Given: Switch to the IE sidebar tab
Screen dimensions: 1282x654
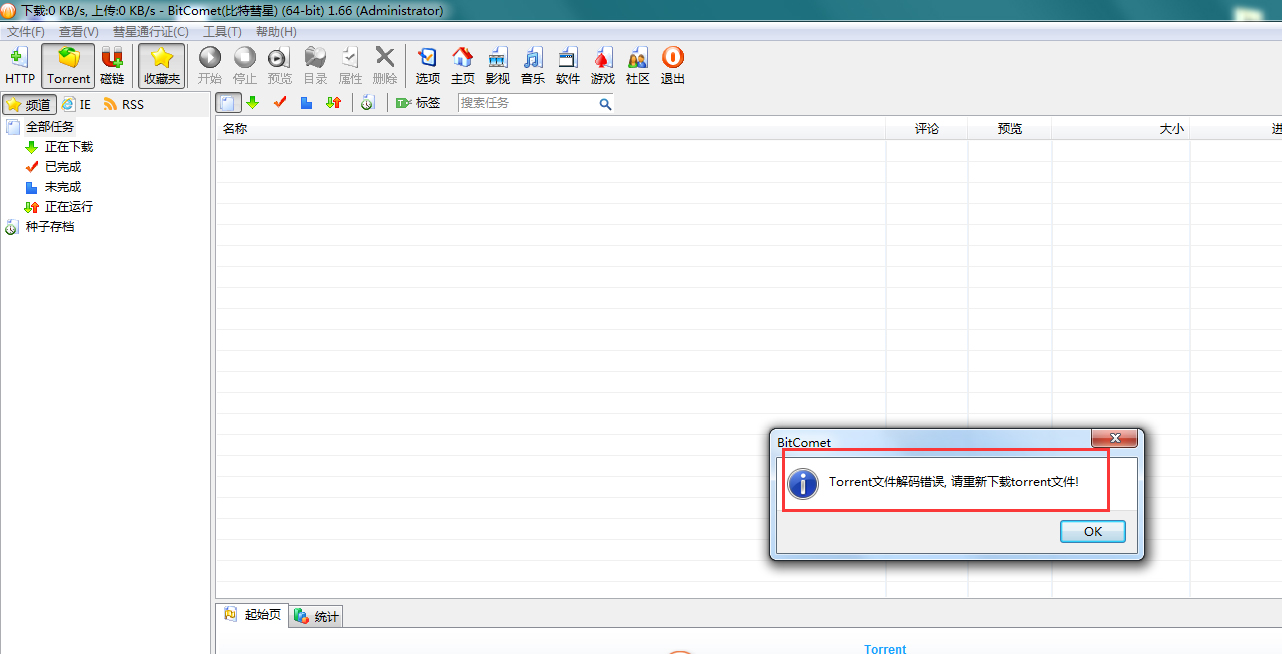Looking at the screenshot, I should 76,104.
